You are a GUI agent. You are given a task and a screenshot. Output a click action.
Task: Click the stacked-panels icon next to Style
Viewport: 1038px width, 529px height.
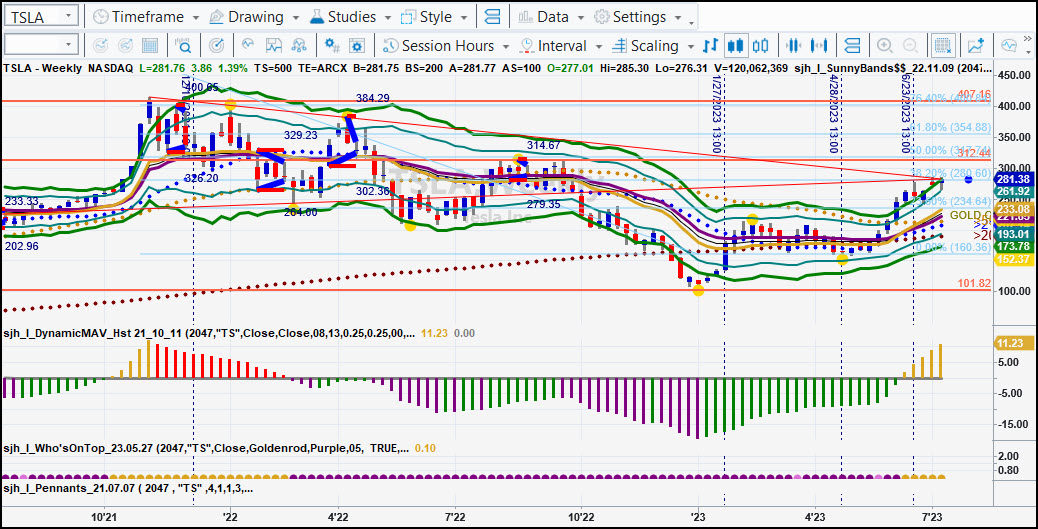(492, 17)
